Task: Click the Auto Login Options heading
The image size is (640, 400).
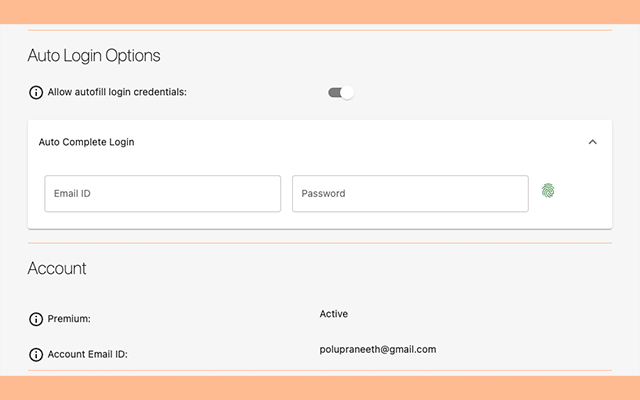Action: click(94, 56)
